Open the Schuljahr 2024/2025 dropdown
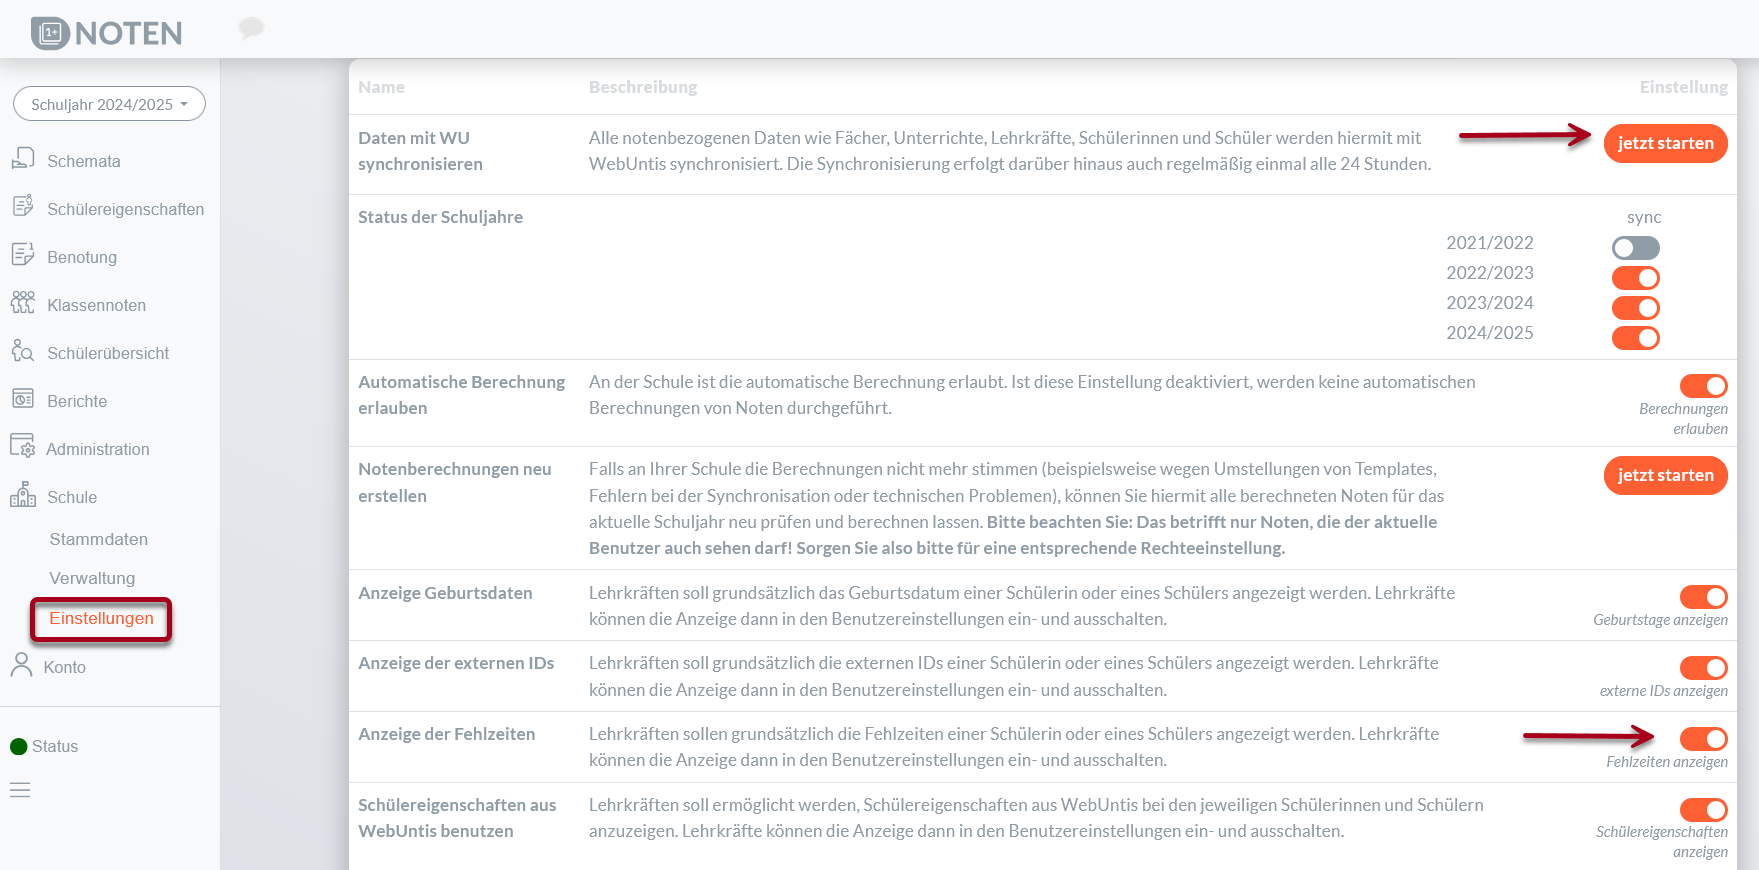Screen dimensions: 1759x870 click(x=109, y=104)
